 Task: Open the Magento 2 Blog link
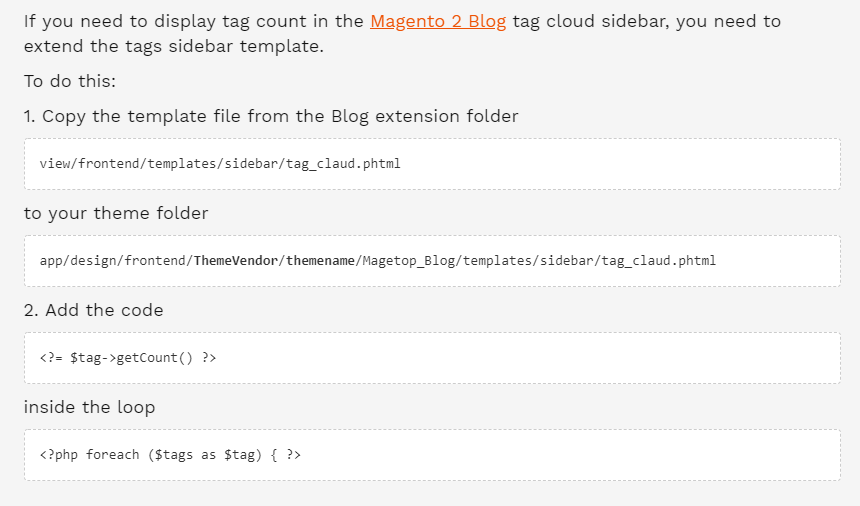click(x=438, y=21)
